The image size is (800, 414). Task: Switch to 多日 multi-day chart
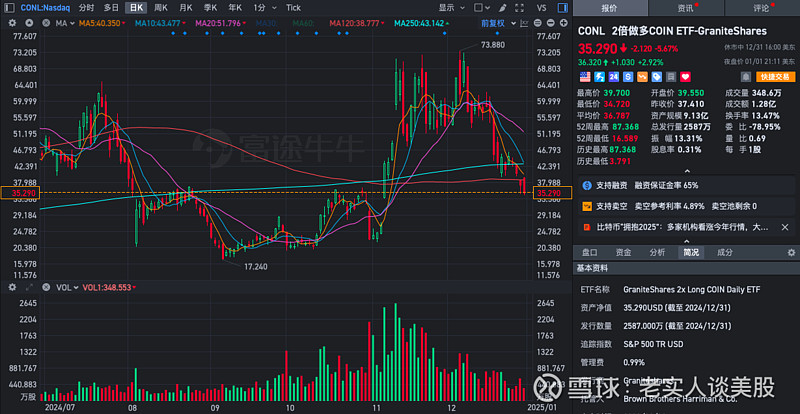click(111, 8)
